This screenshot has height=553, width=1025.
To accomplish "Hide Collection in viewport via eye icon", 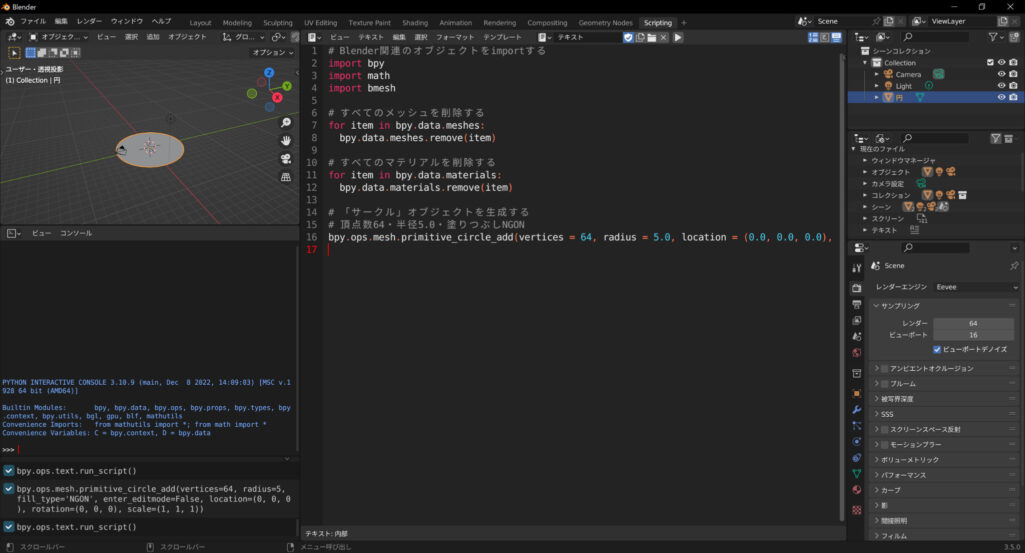I will (x=1001, y=63).
